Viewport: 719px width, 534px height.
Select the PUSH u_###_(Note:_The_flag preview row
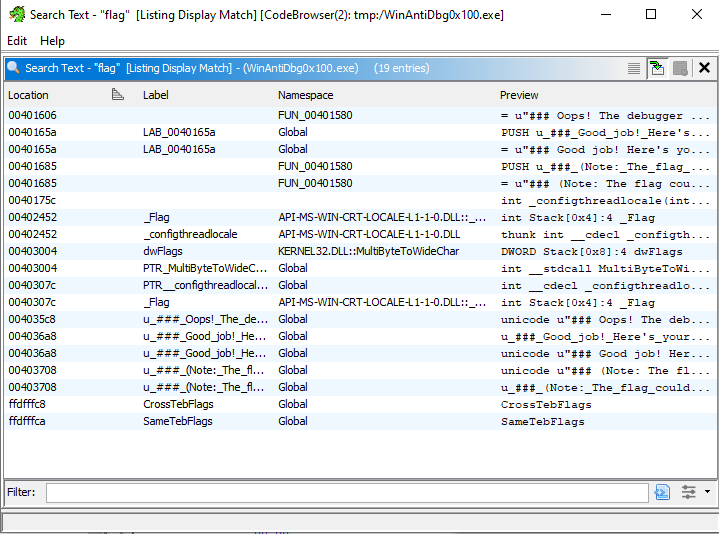pos(360,166)
